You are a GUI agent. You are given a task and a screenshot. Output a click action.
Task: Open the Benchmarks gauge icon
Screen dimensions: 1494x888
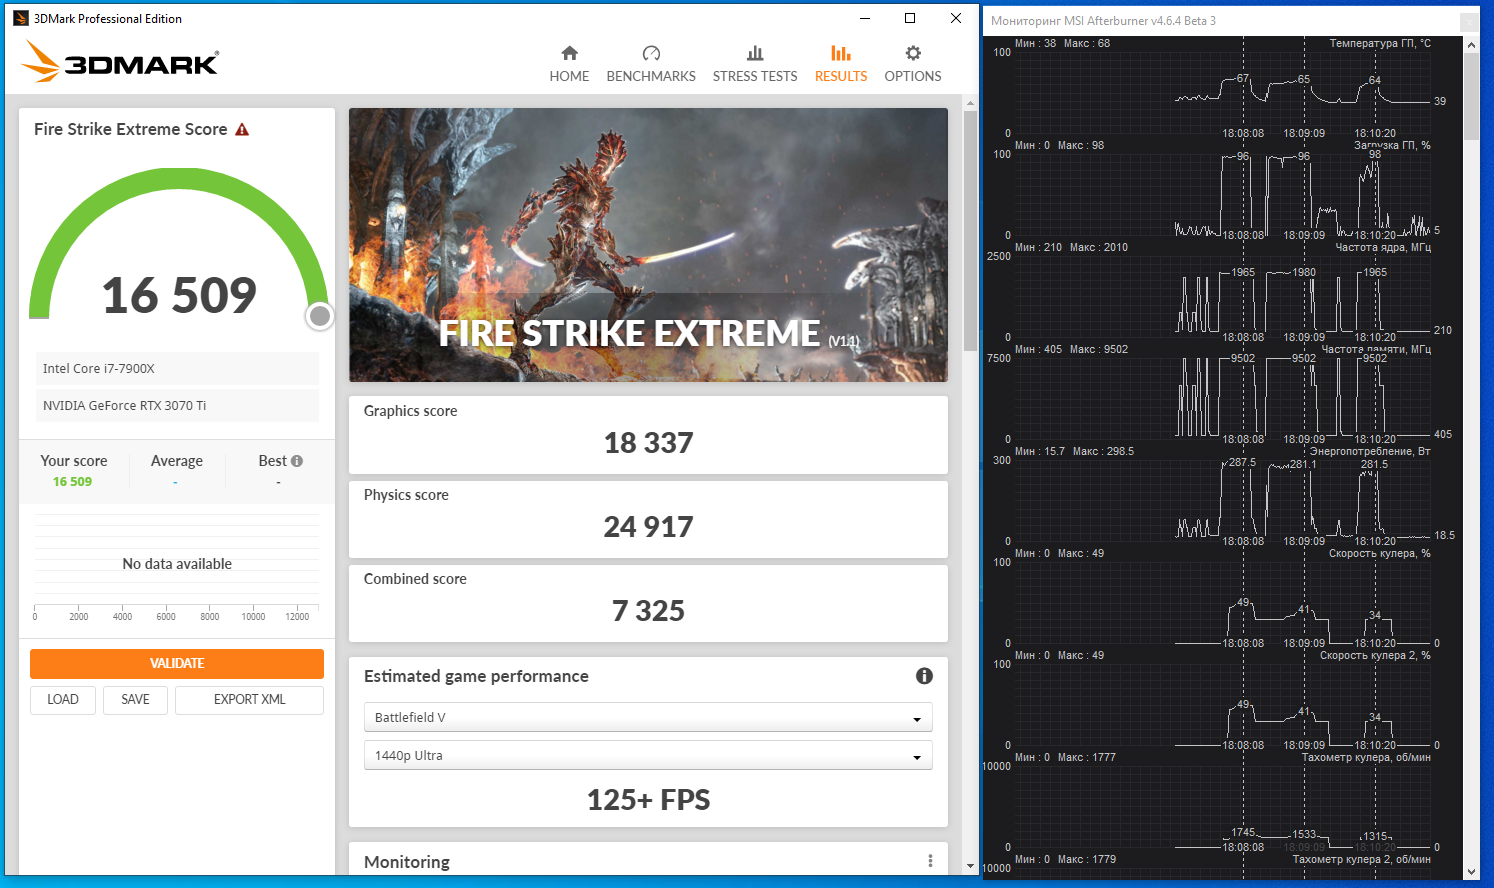point(651,53)
